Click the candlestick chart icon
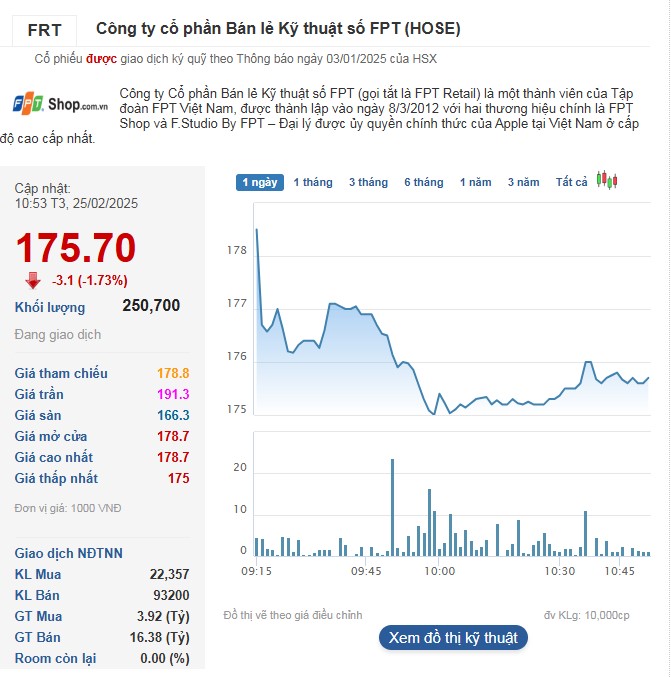Image resolution: width=671 pixels, height=677 pixels. click(x=607, y=181)
